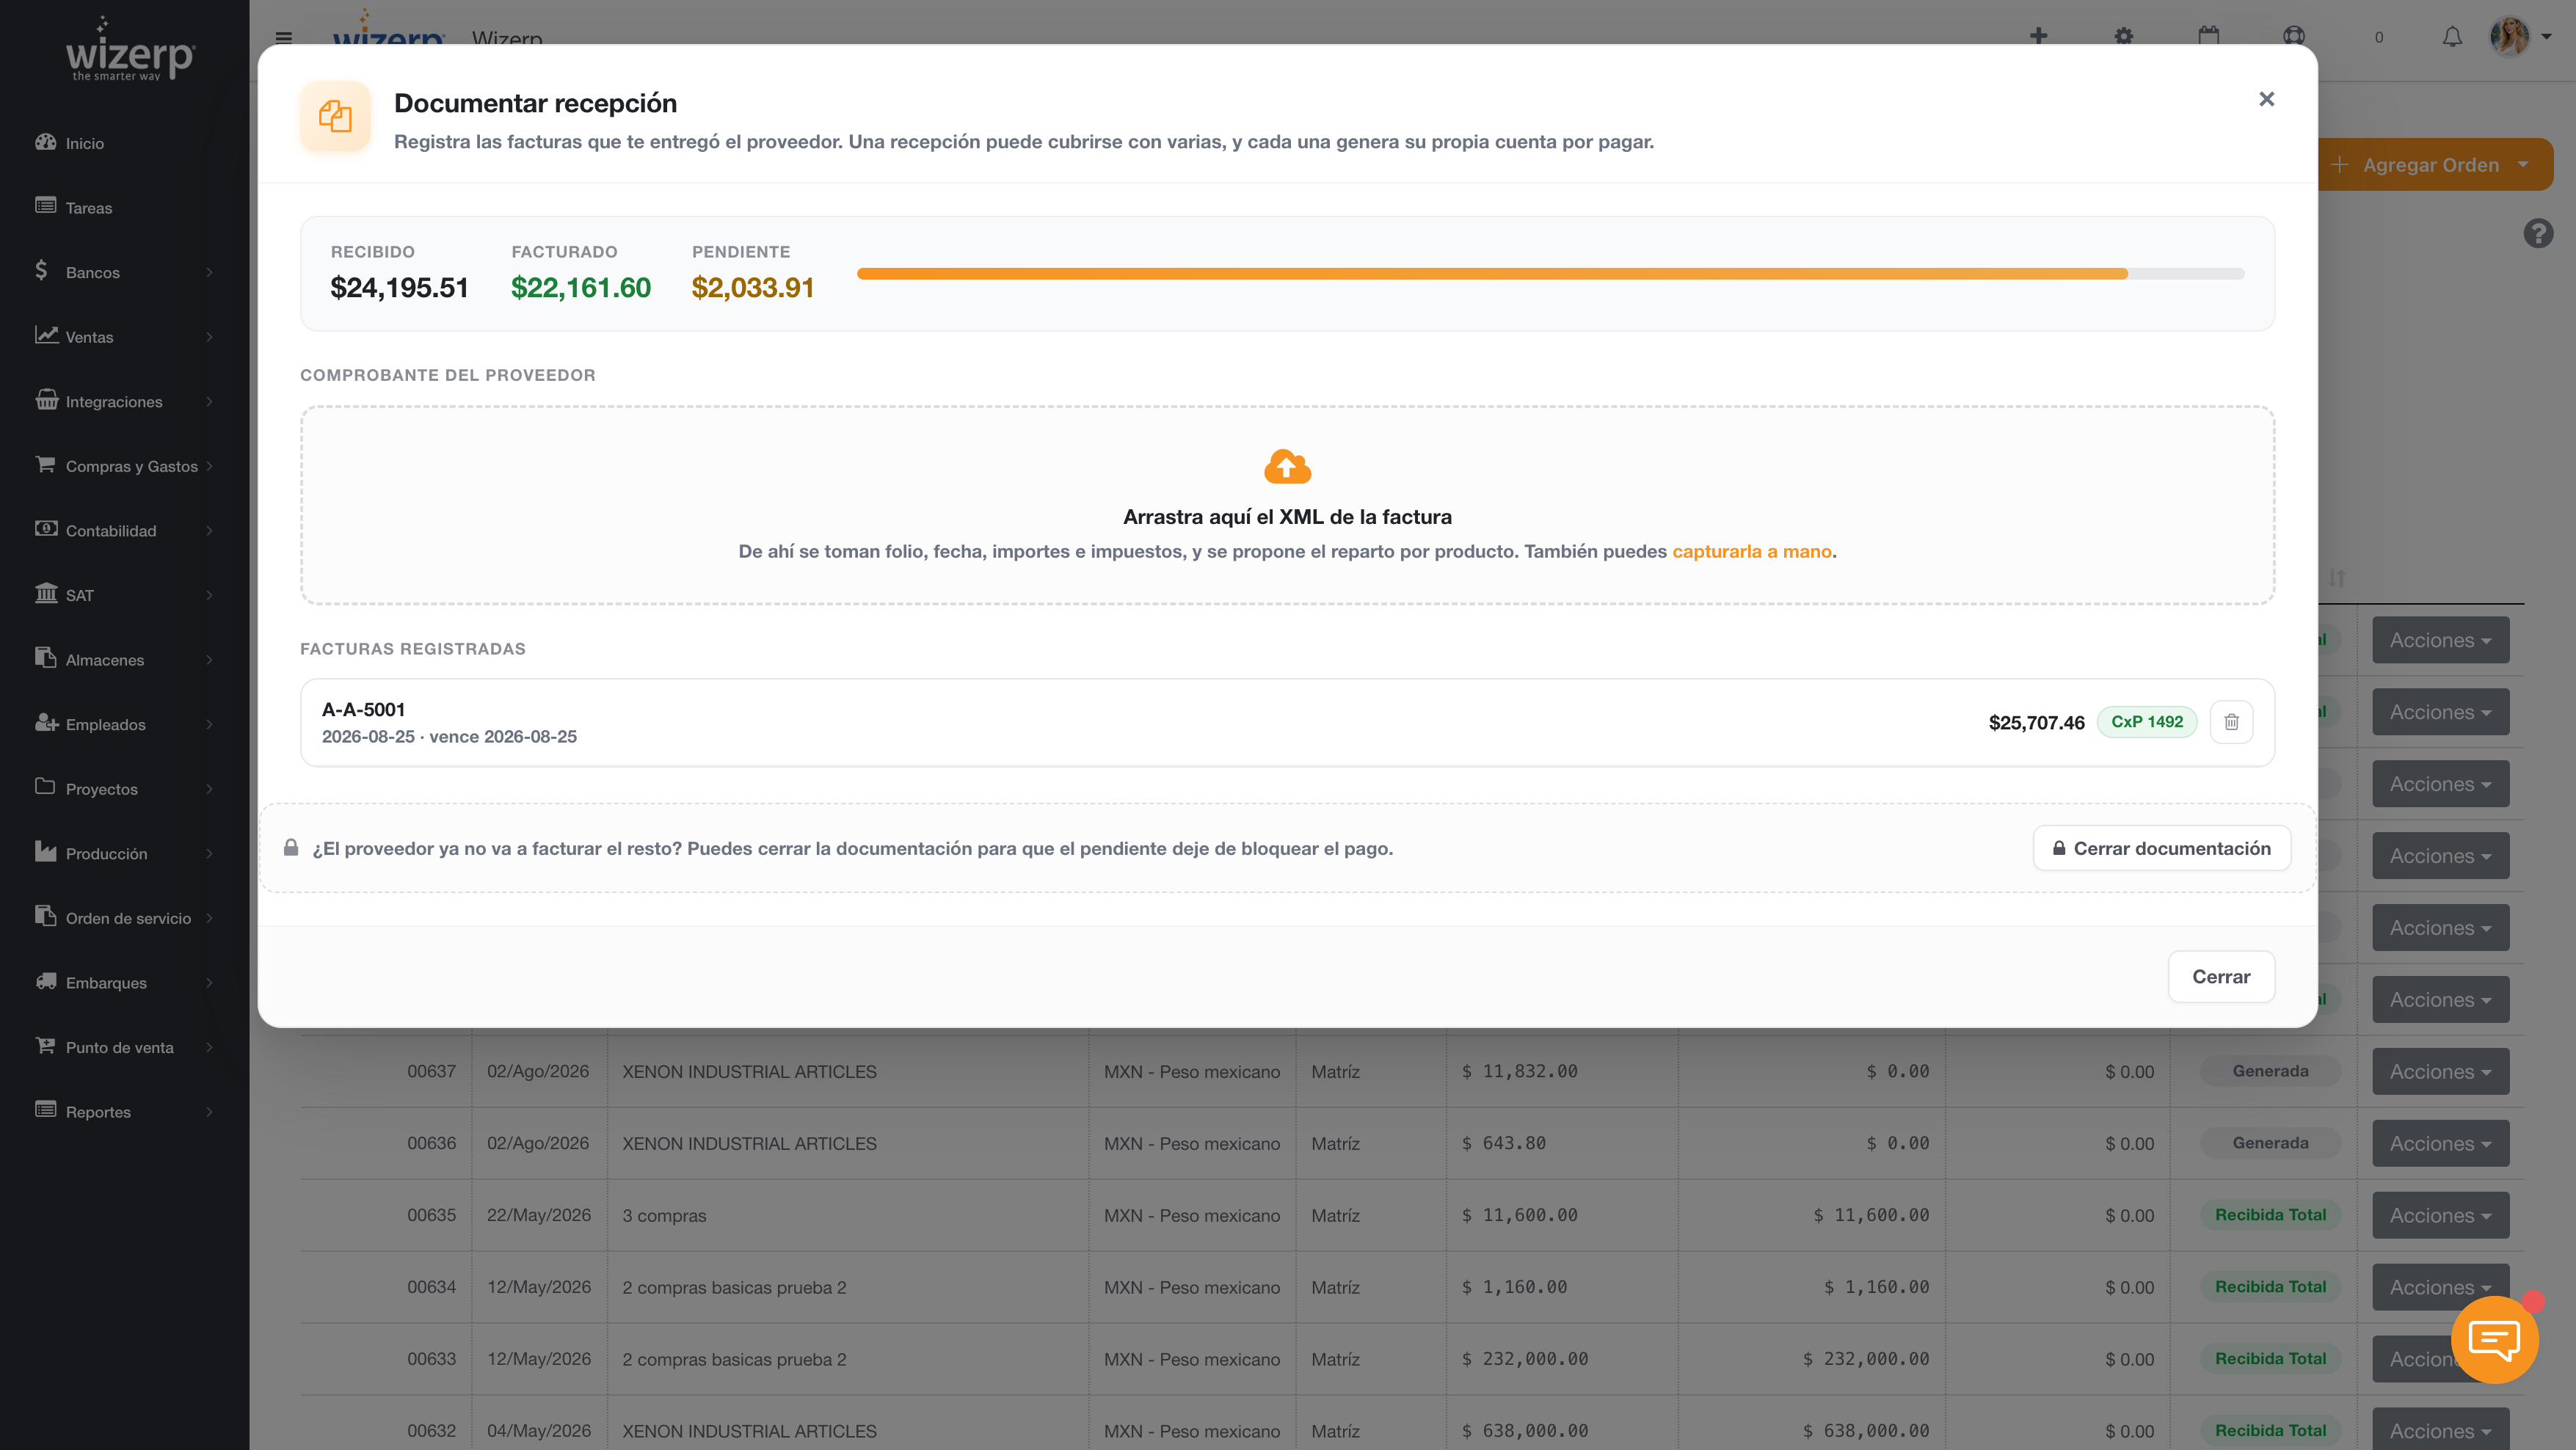Open the notifications bell
The width and height of the screenshot is (2576, 1450).
click(2452, 37)
